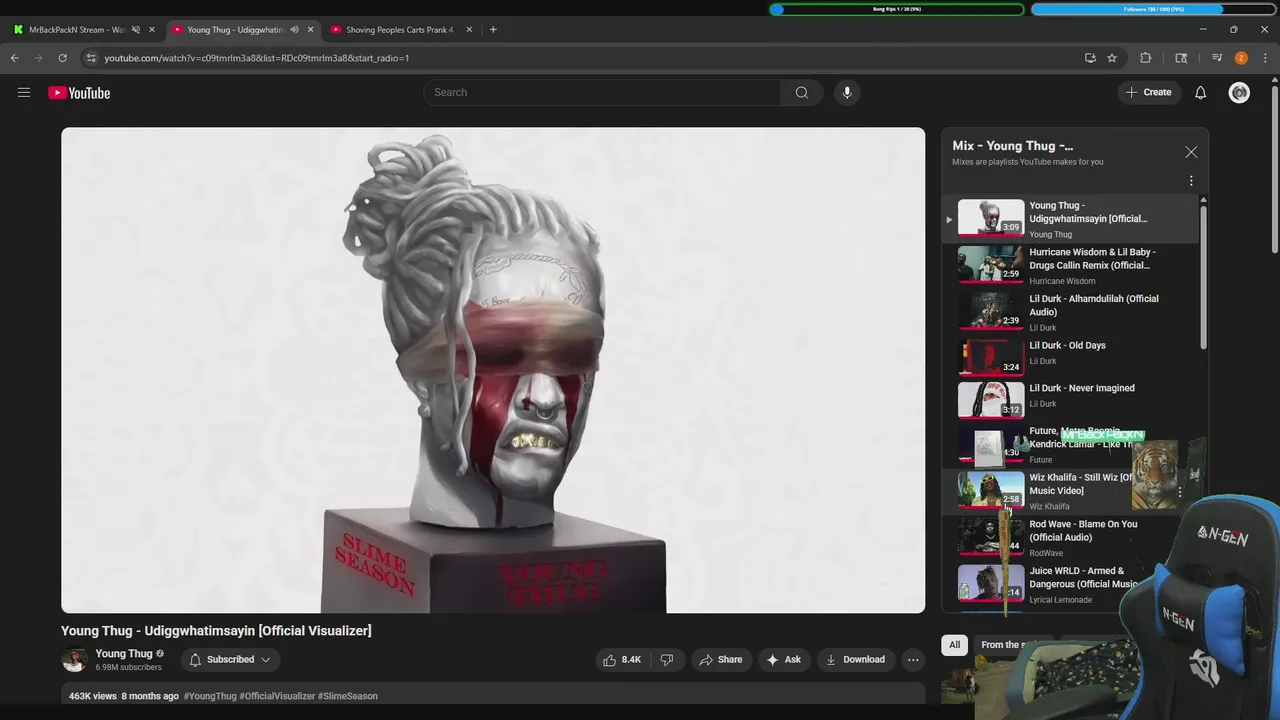Mute the Young Thug tab audio
Image resolution: width=1280 pixels, height=720 pixels.
(x=294, y=30)
